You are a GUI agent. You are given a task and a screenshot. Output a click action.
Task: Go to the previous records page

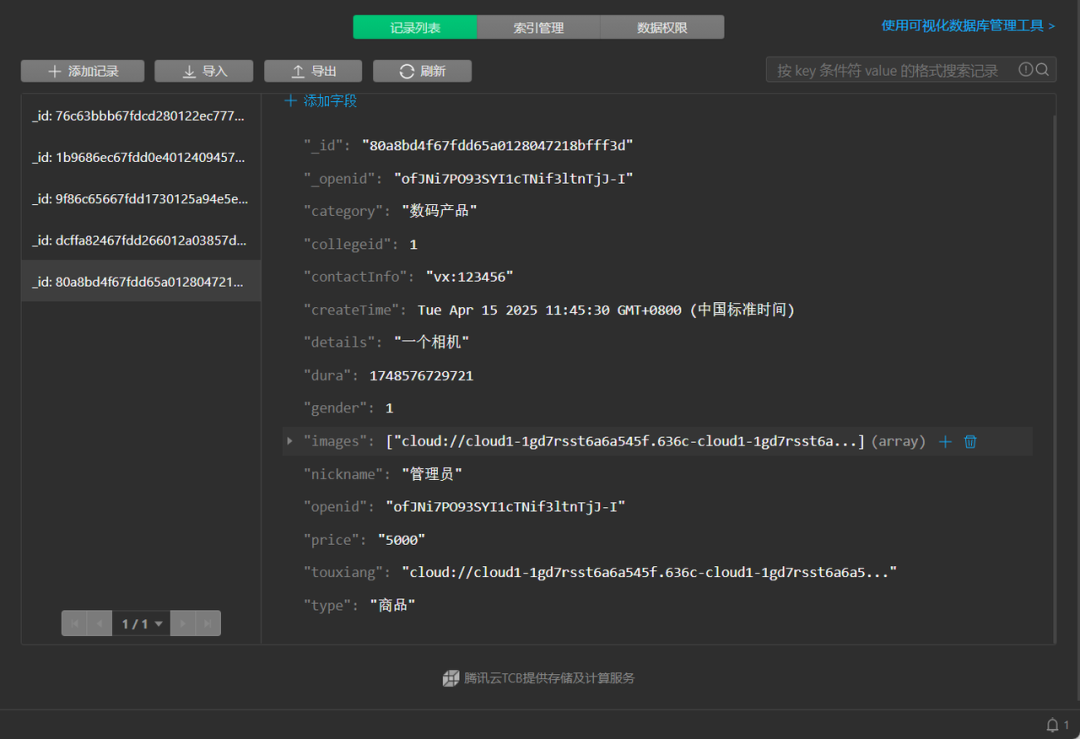(99, 624)
